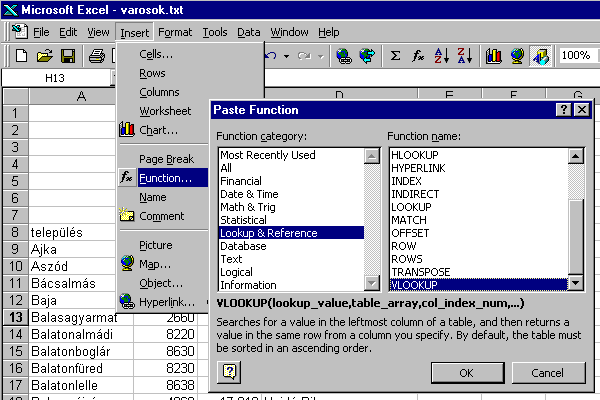Open the Help menu

click(x=329, y=32)
